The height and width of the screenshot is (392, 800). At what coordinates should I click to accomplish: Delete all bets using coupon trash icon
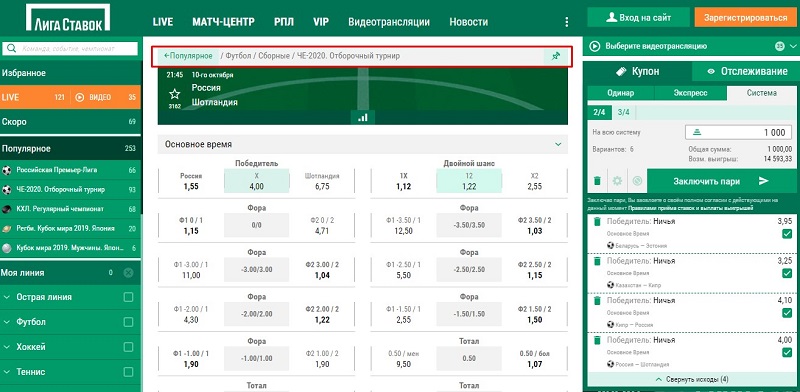pyautogui.click(x=596, y=181)
